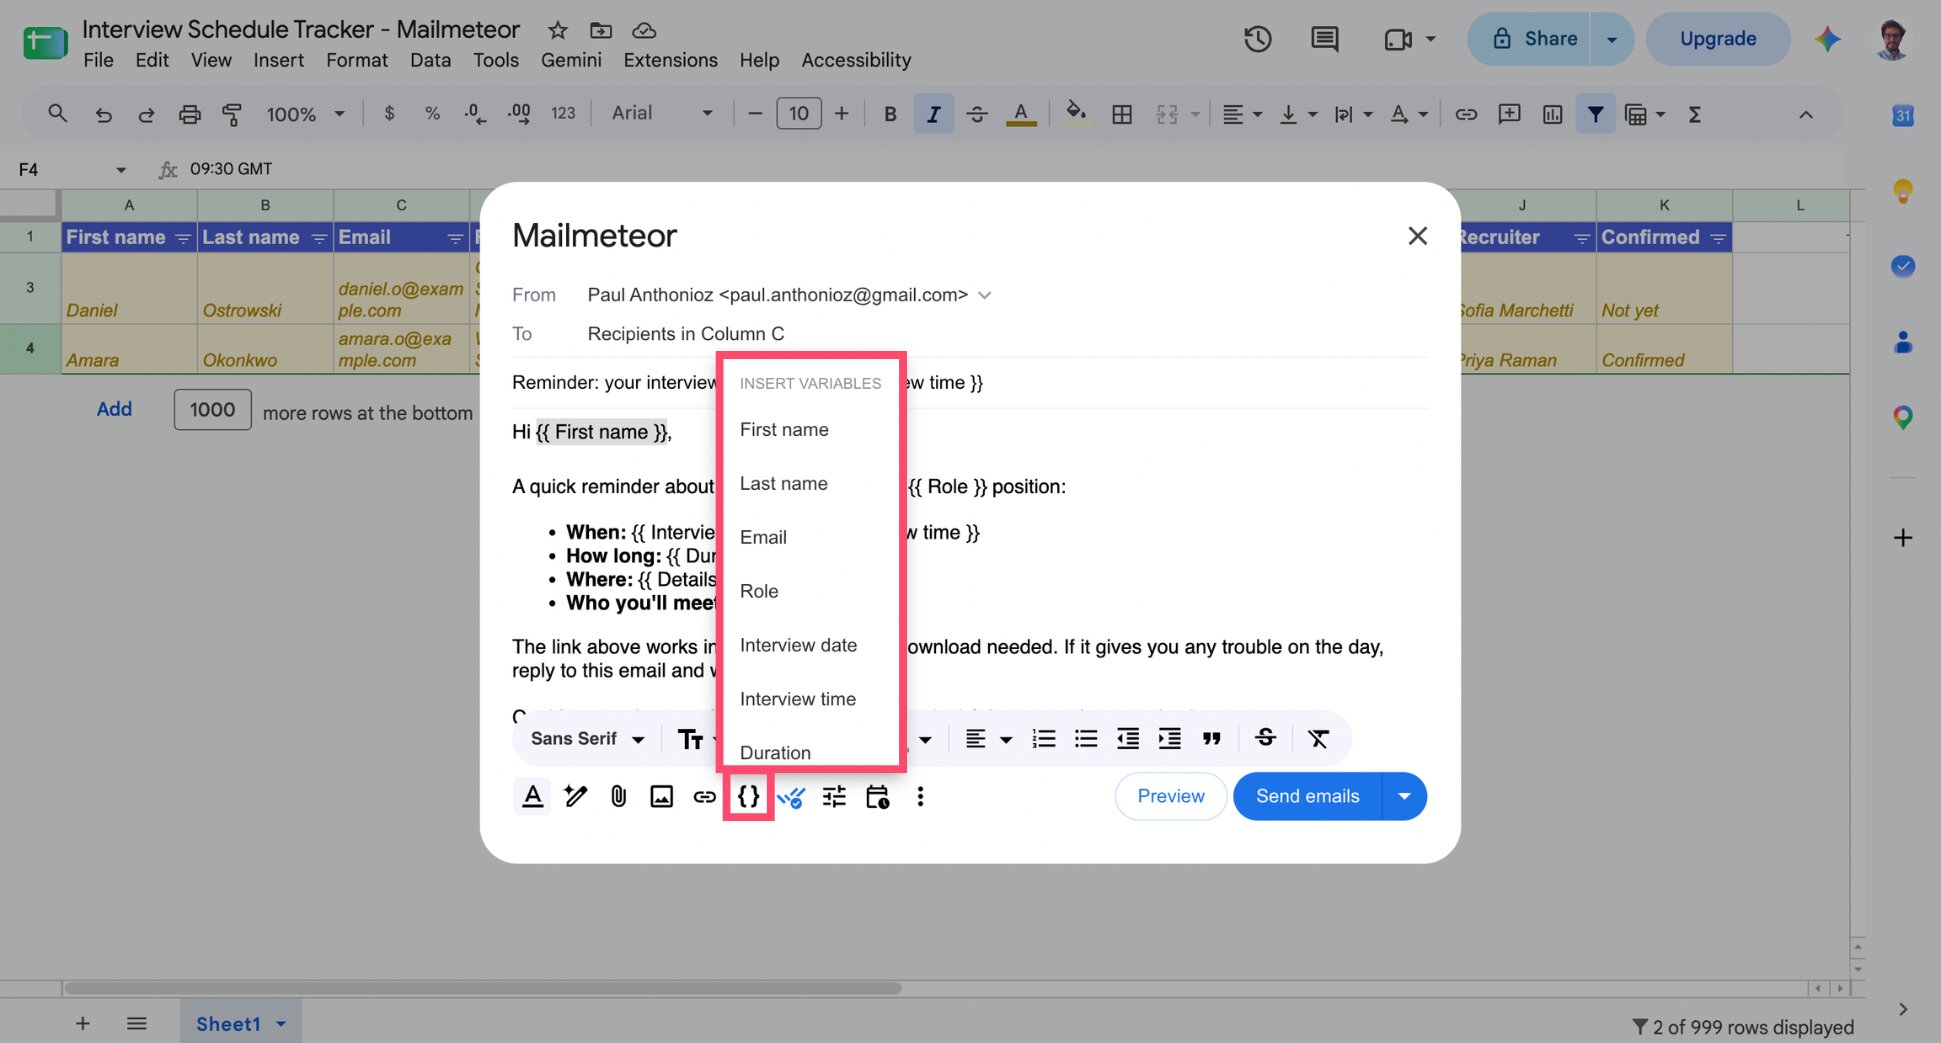Insert a link in the Mailmeteor email

click(x=704, y=796)
